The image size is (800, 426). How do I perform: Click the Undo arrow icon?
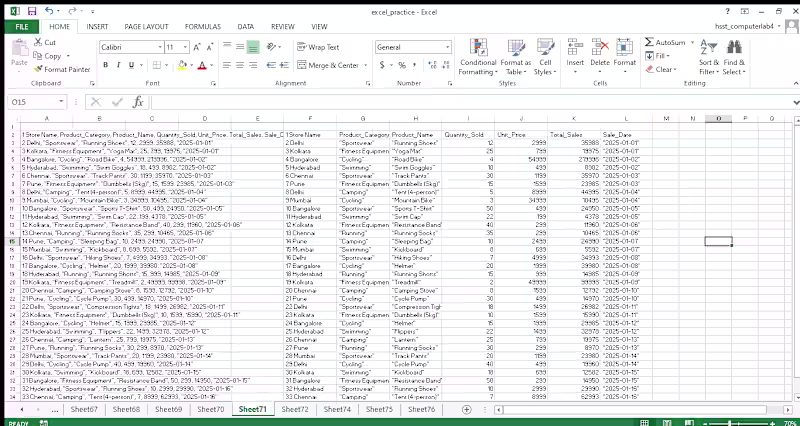(49, 11)
